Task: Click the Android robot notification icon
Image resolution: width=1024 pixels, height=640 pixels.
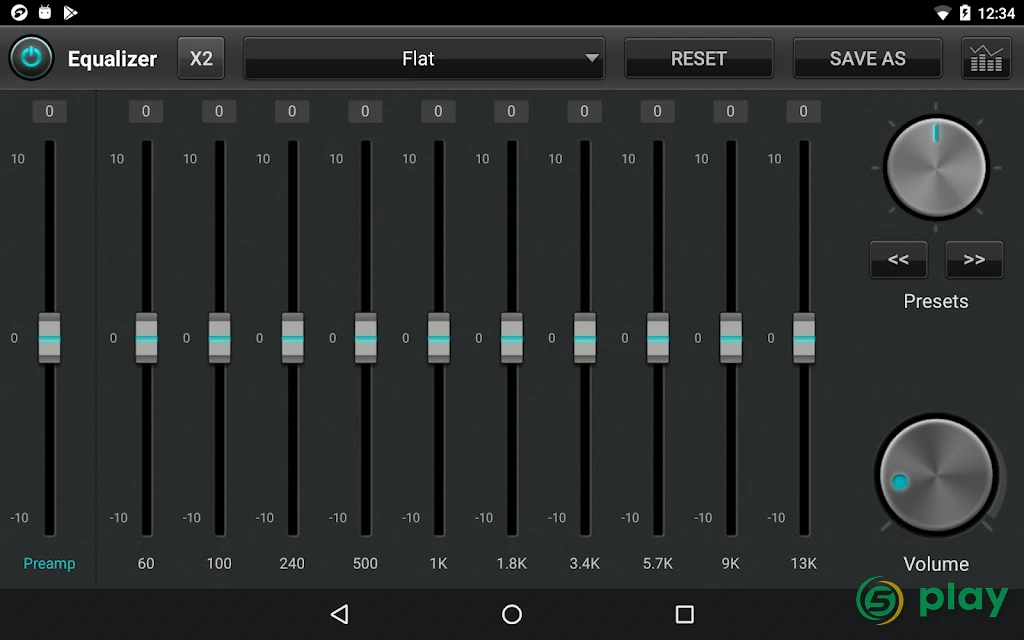Action: pyautogui.click(x=44, y=12)
